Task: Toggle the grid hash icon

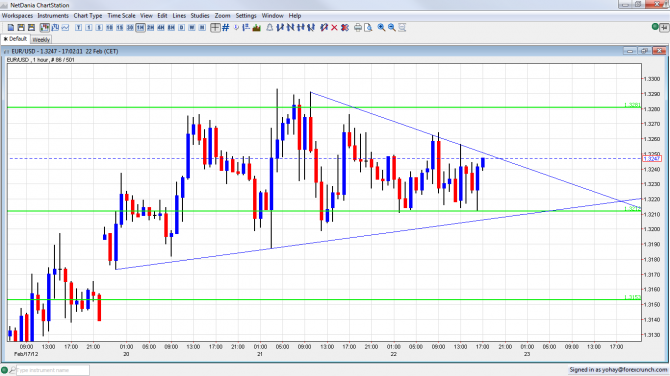Action: tap(226, 28)
